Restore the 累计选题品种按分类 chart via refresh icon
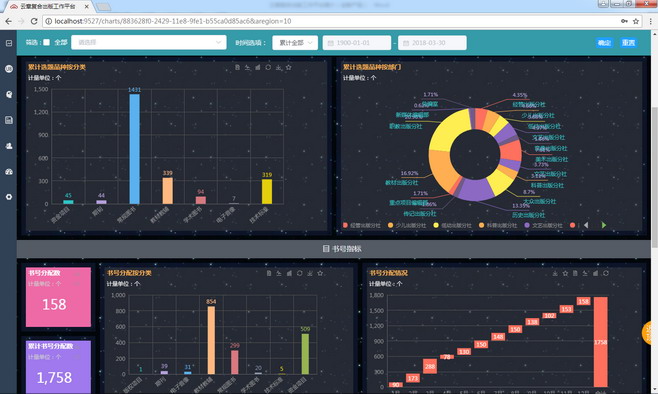 (x=268, y=67)
